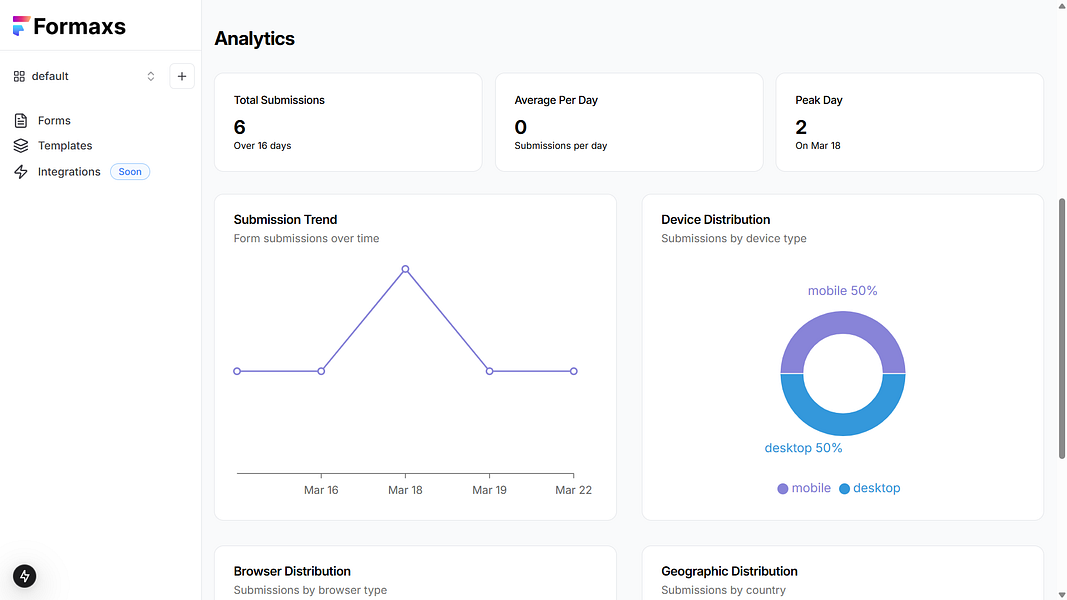
Task: Toggle the desktop legend entry
Action: 870,489
